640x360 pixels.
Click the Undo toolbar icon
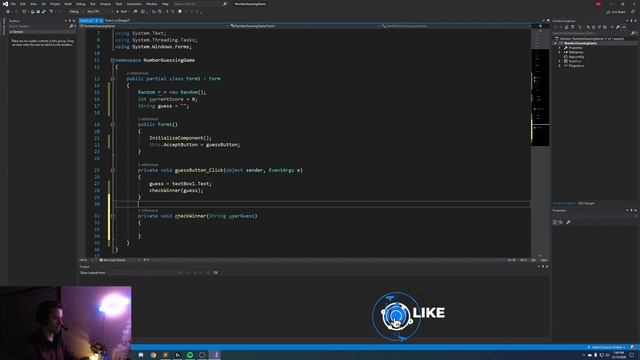point(51,12)
